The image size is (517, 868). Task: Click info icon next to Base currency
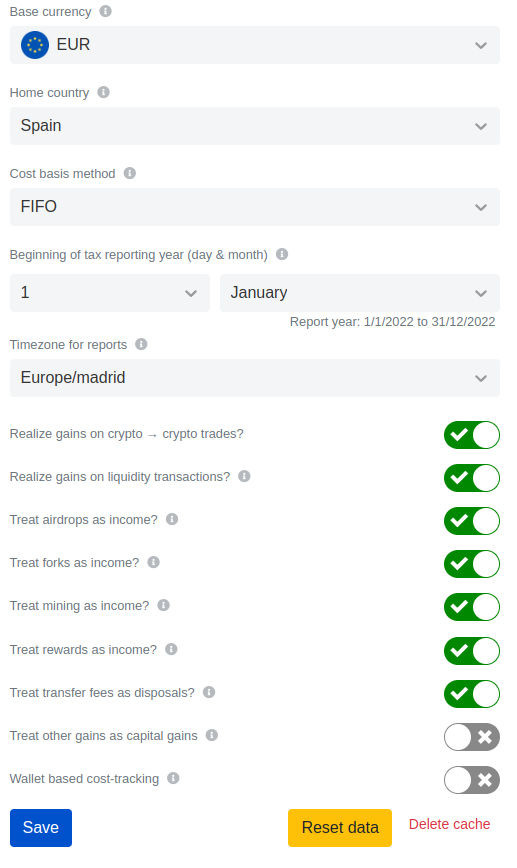[105, 11]
